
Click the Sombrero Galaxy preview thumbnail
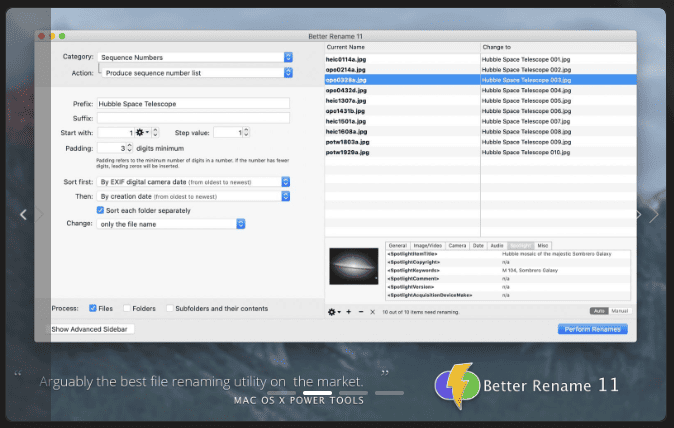[x=354, y=266]
